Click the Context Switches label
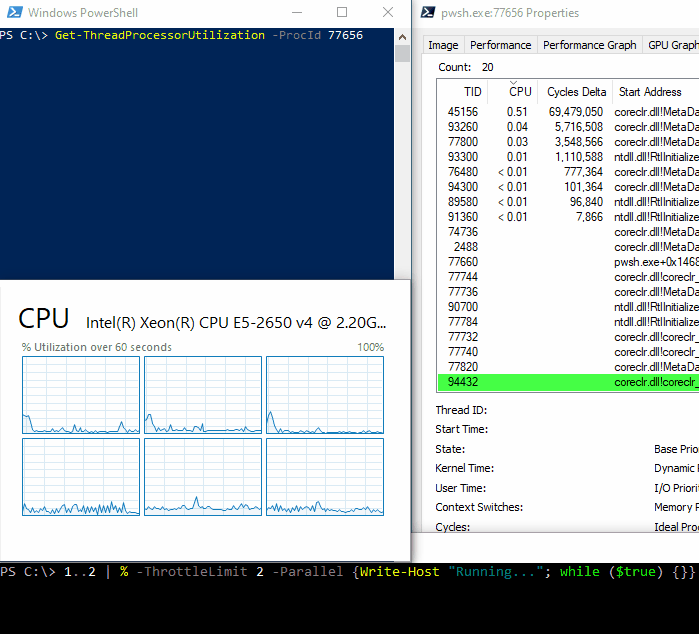The image size is (699, 634). click(x=479, y=507)
